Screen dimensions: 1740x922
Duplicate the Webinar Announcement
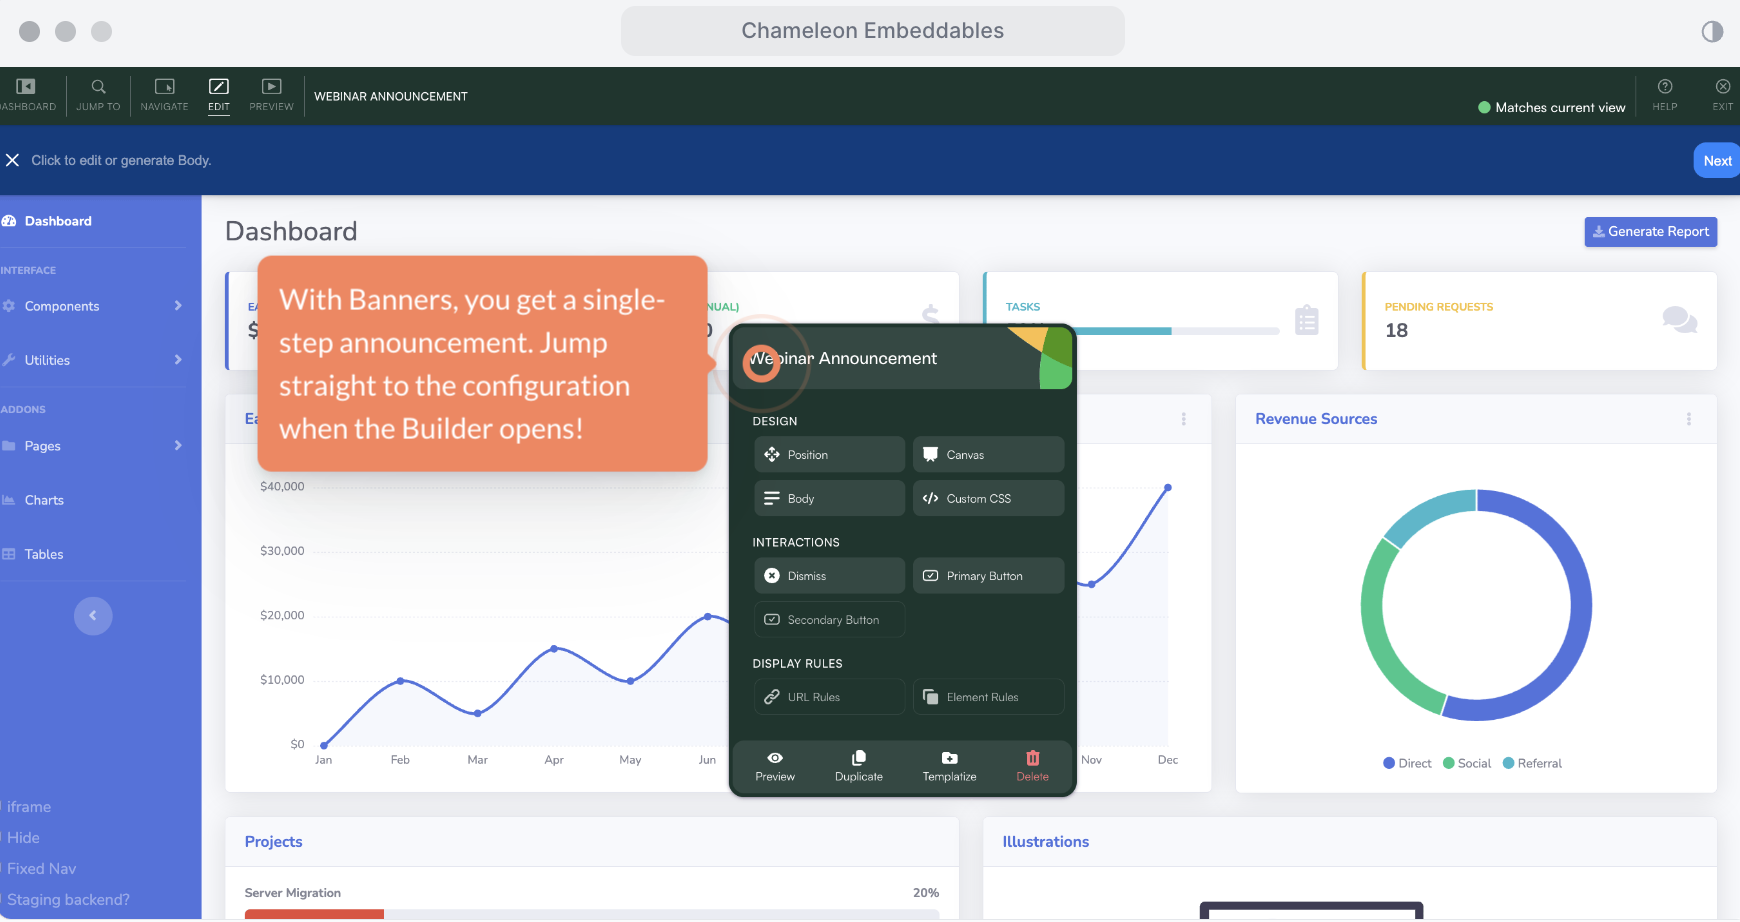[859, 766]
